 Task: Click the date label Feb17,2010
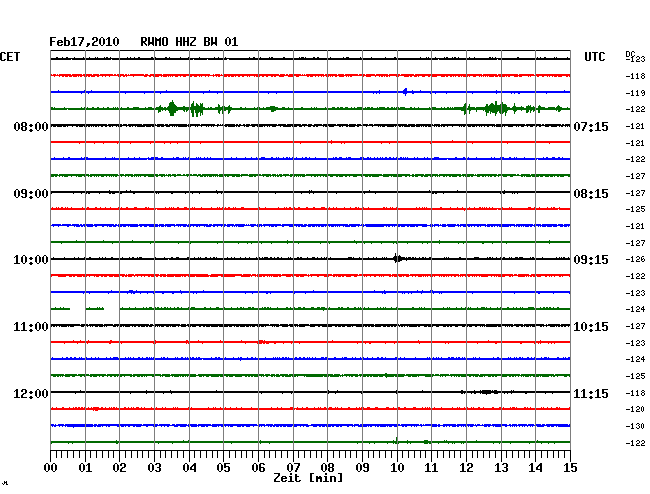tap(84, 42)
